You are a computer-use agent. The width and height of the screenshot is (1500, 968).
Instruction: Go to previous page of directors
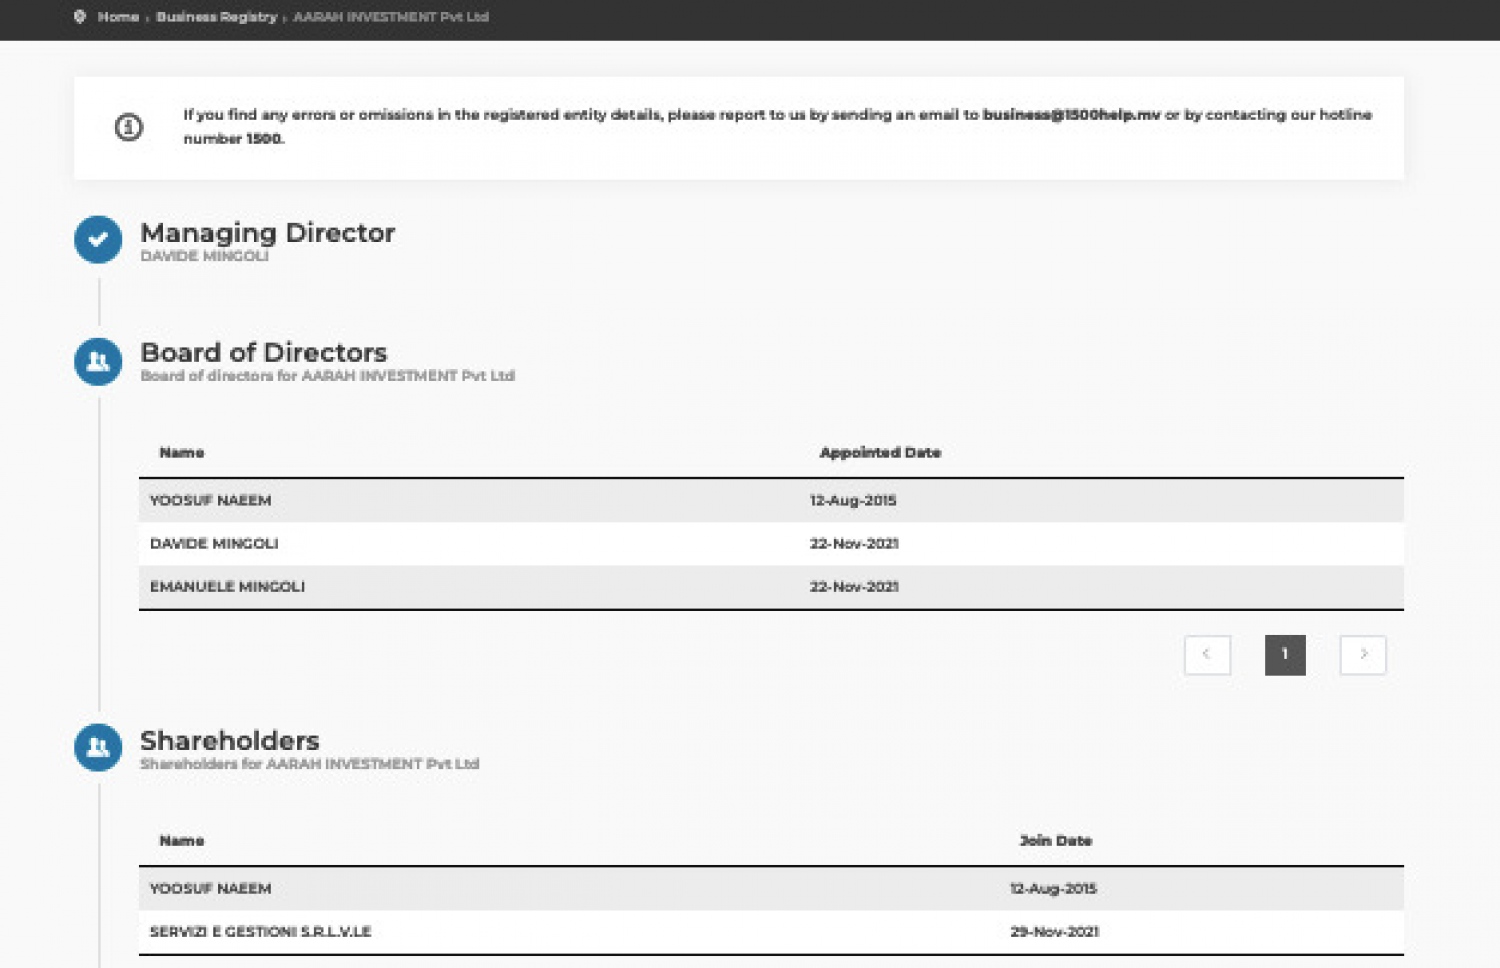tap(1207, 655)
